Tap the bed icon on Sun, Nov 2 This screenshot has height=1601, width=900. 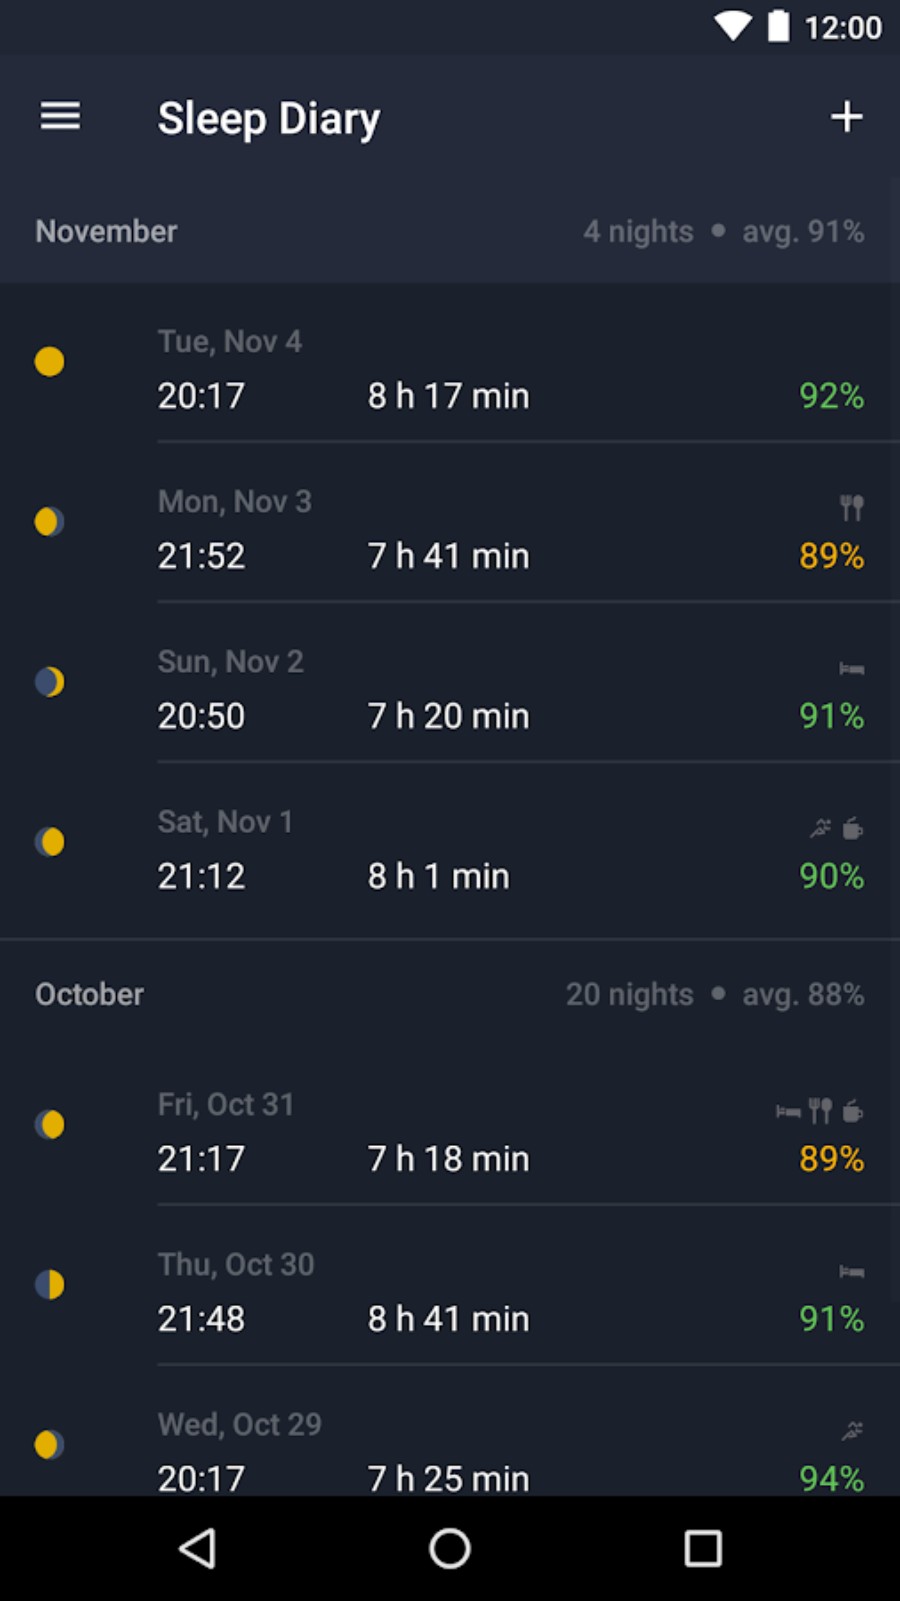[x=851, y=668]
